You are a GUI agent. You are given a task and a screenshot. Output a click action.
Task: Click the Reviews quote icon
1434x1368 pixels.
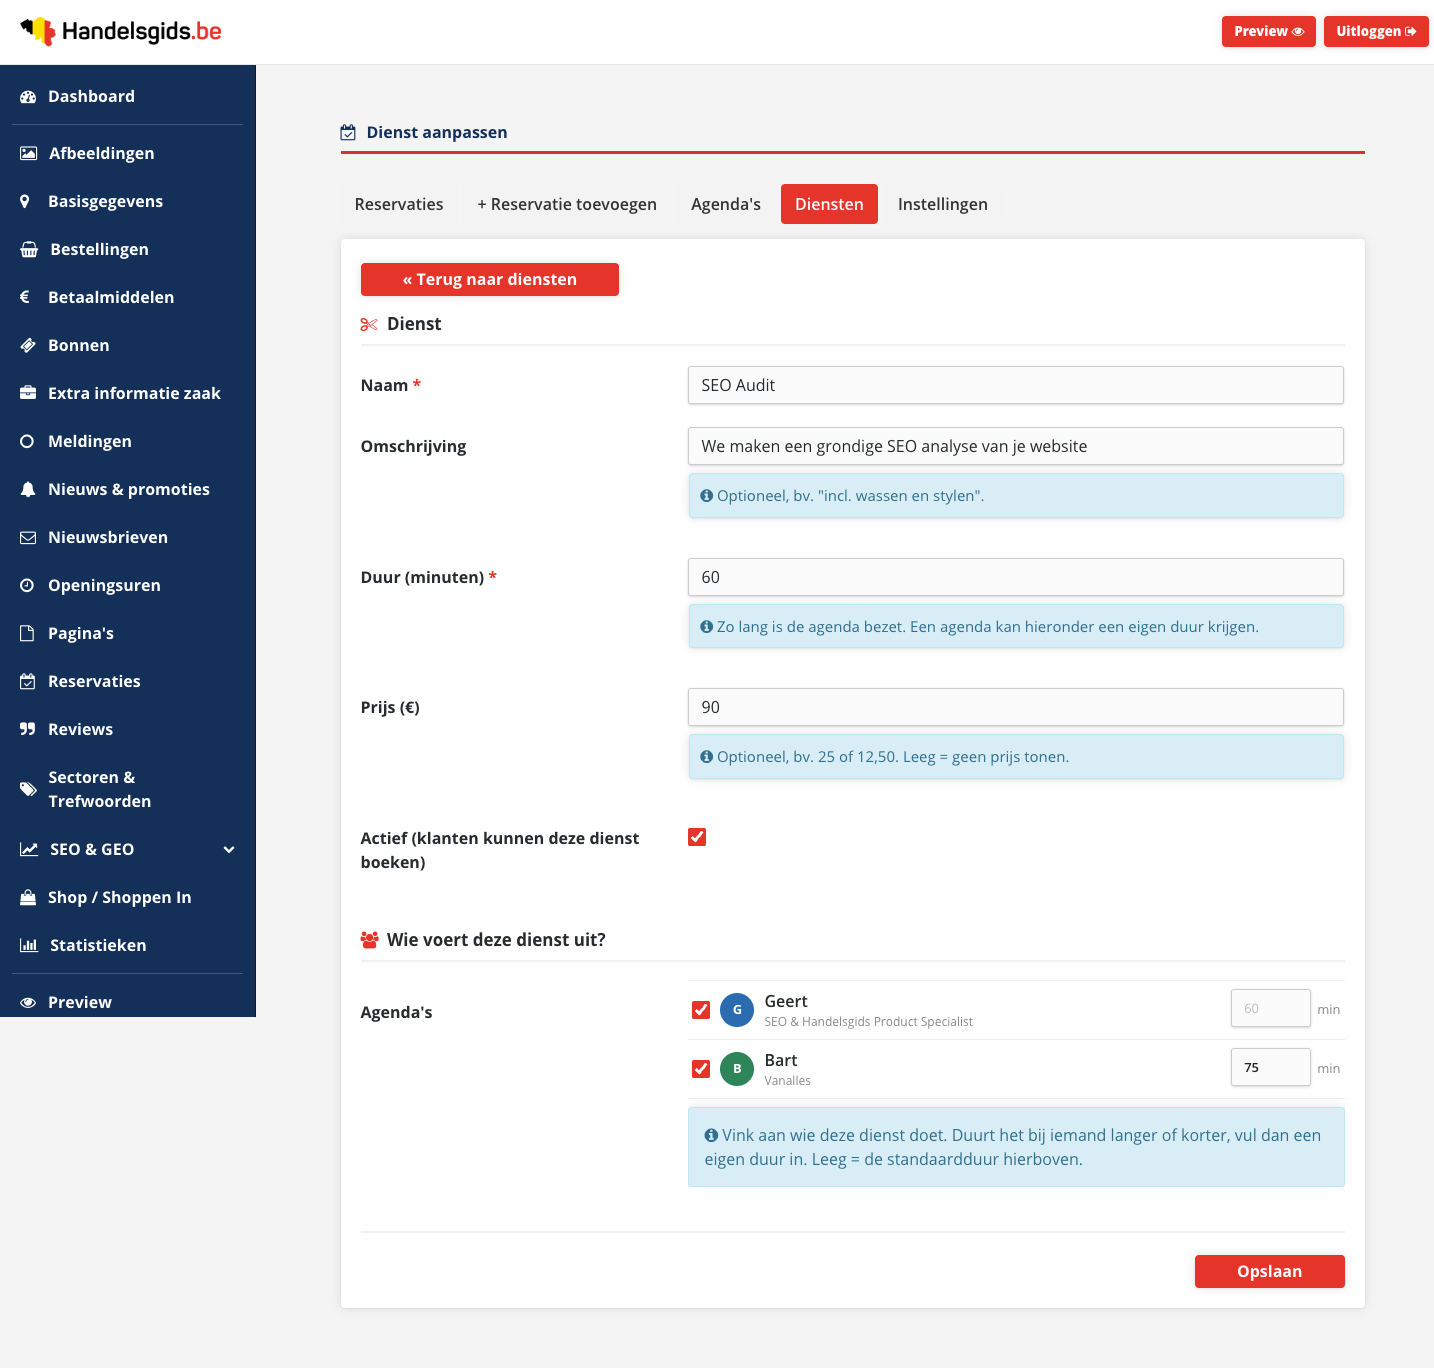point(28,729)
